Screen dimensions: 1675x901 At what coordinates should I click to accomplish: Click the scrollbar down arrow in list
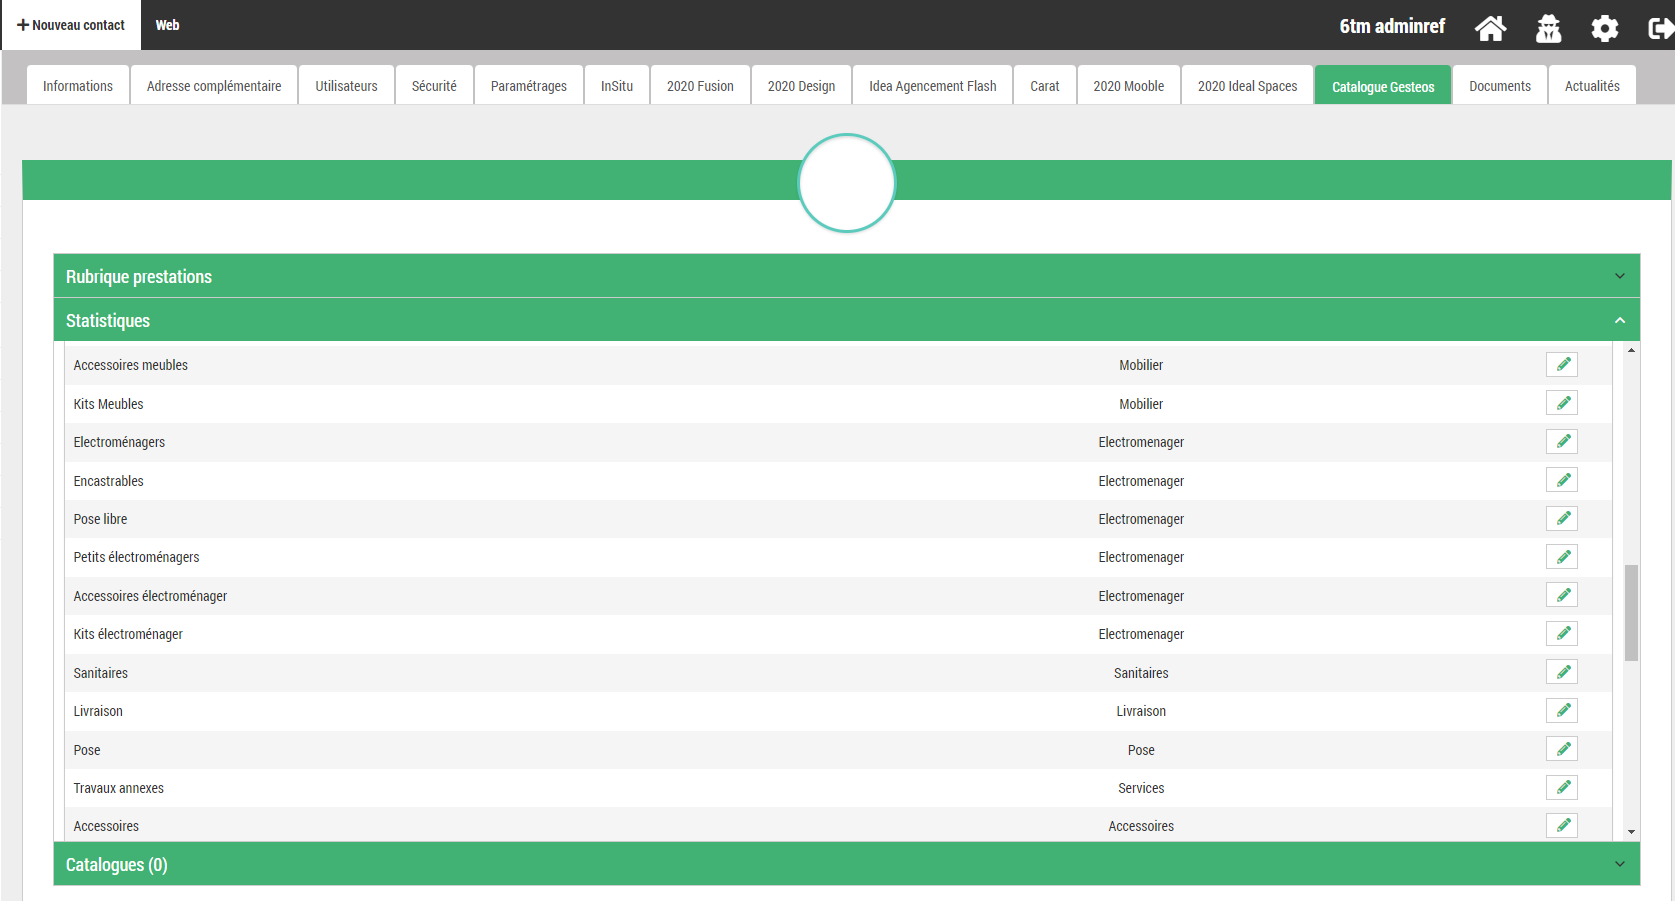1631,831
